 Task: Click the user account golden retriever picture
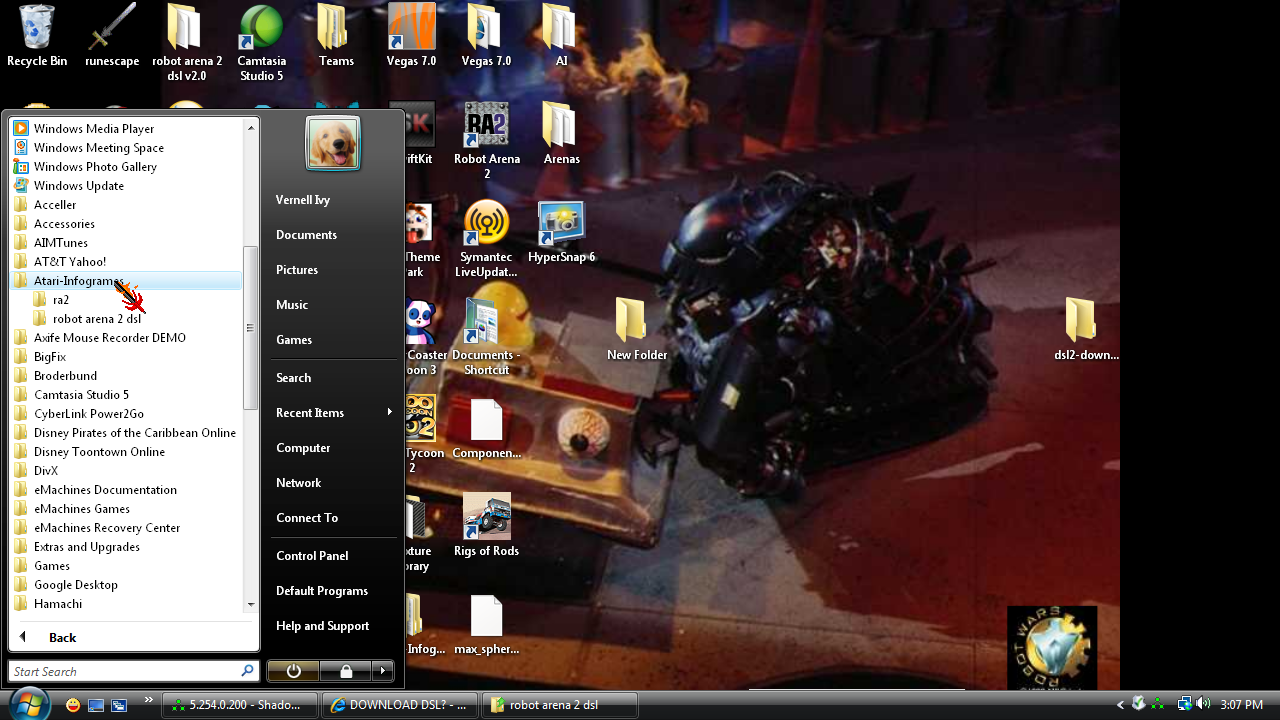(x=333, y=143)
